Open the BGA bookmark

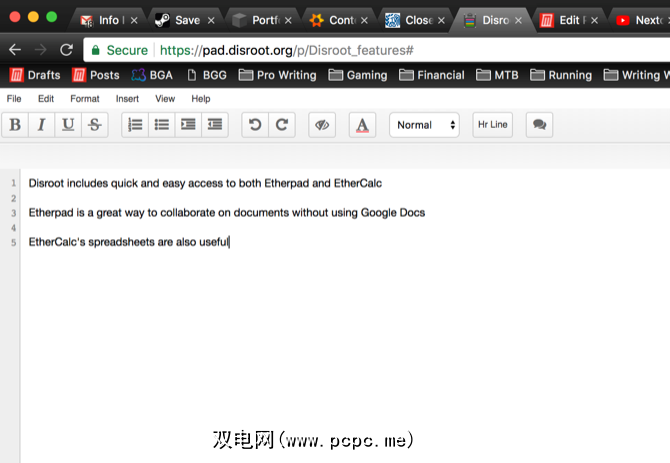point(152,75)
